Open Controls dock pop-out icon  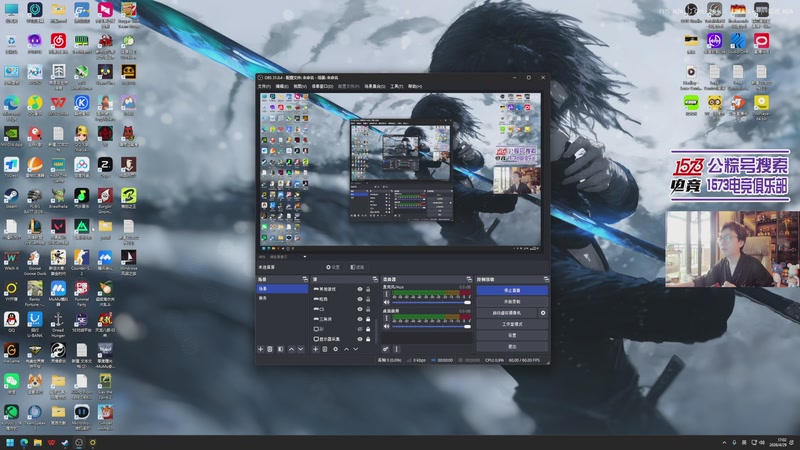(x=546, y=279)
